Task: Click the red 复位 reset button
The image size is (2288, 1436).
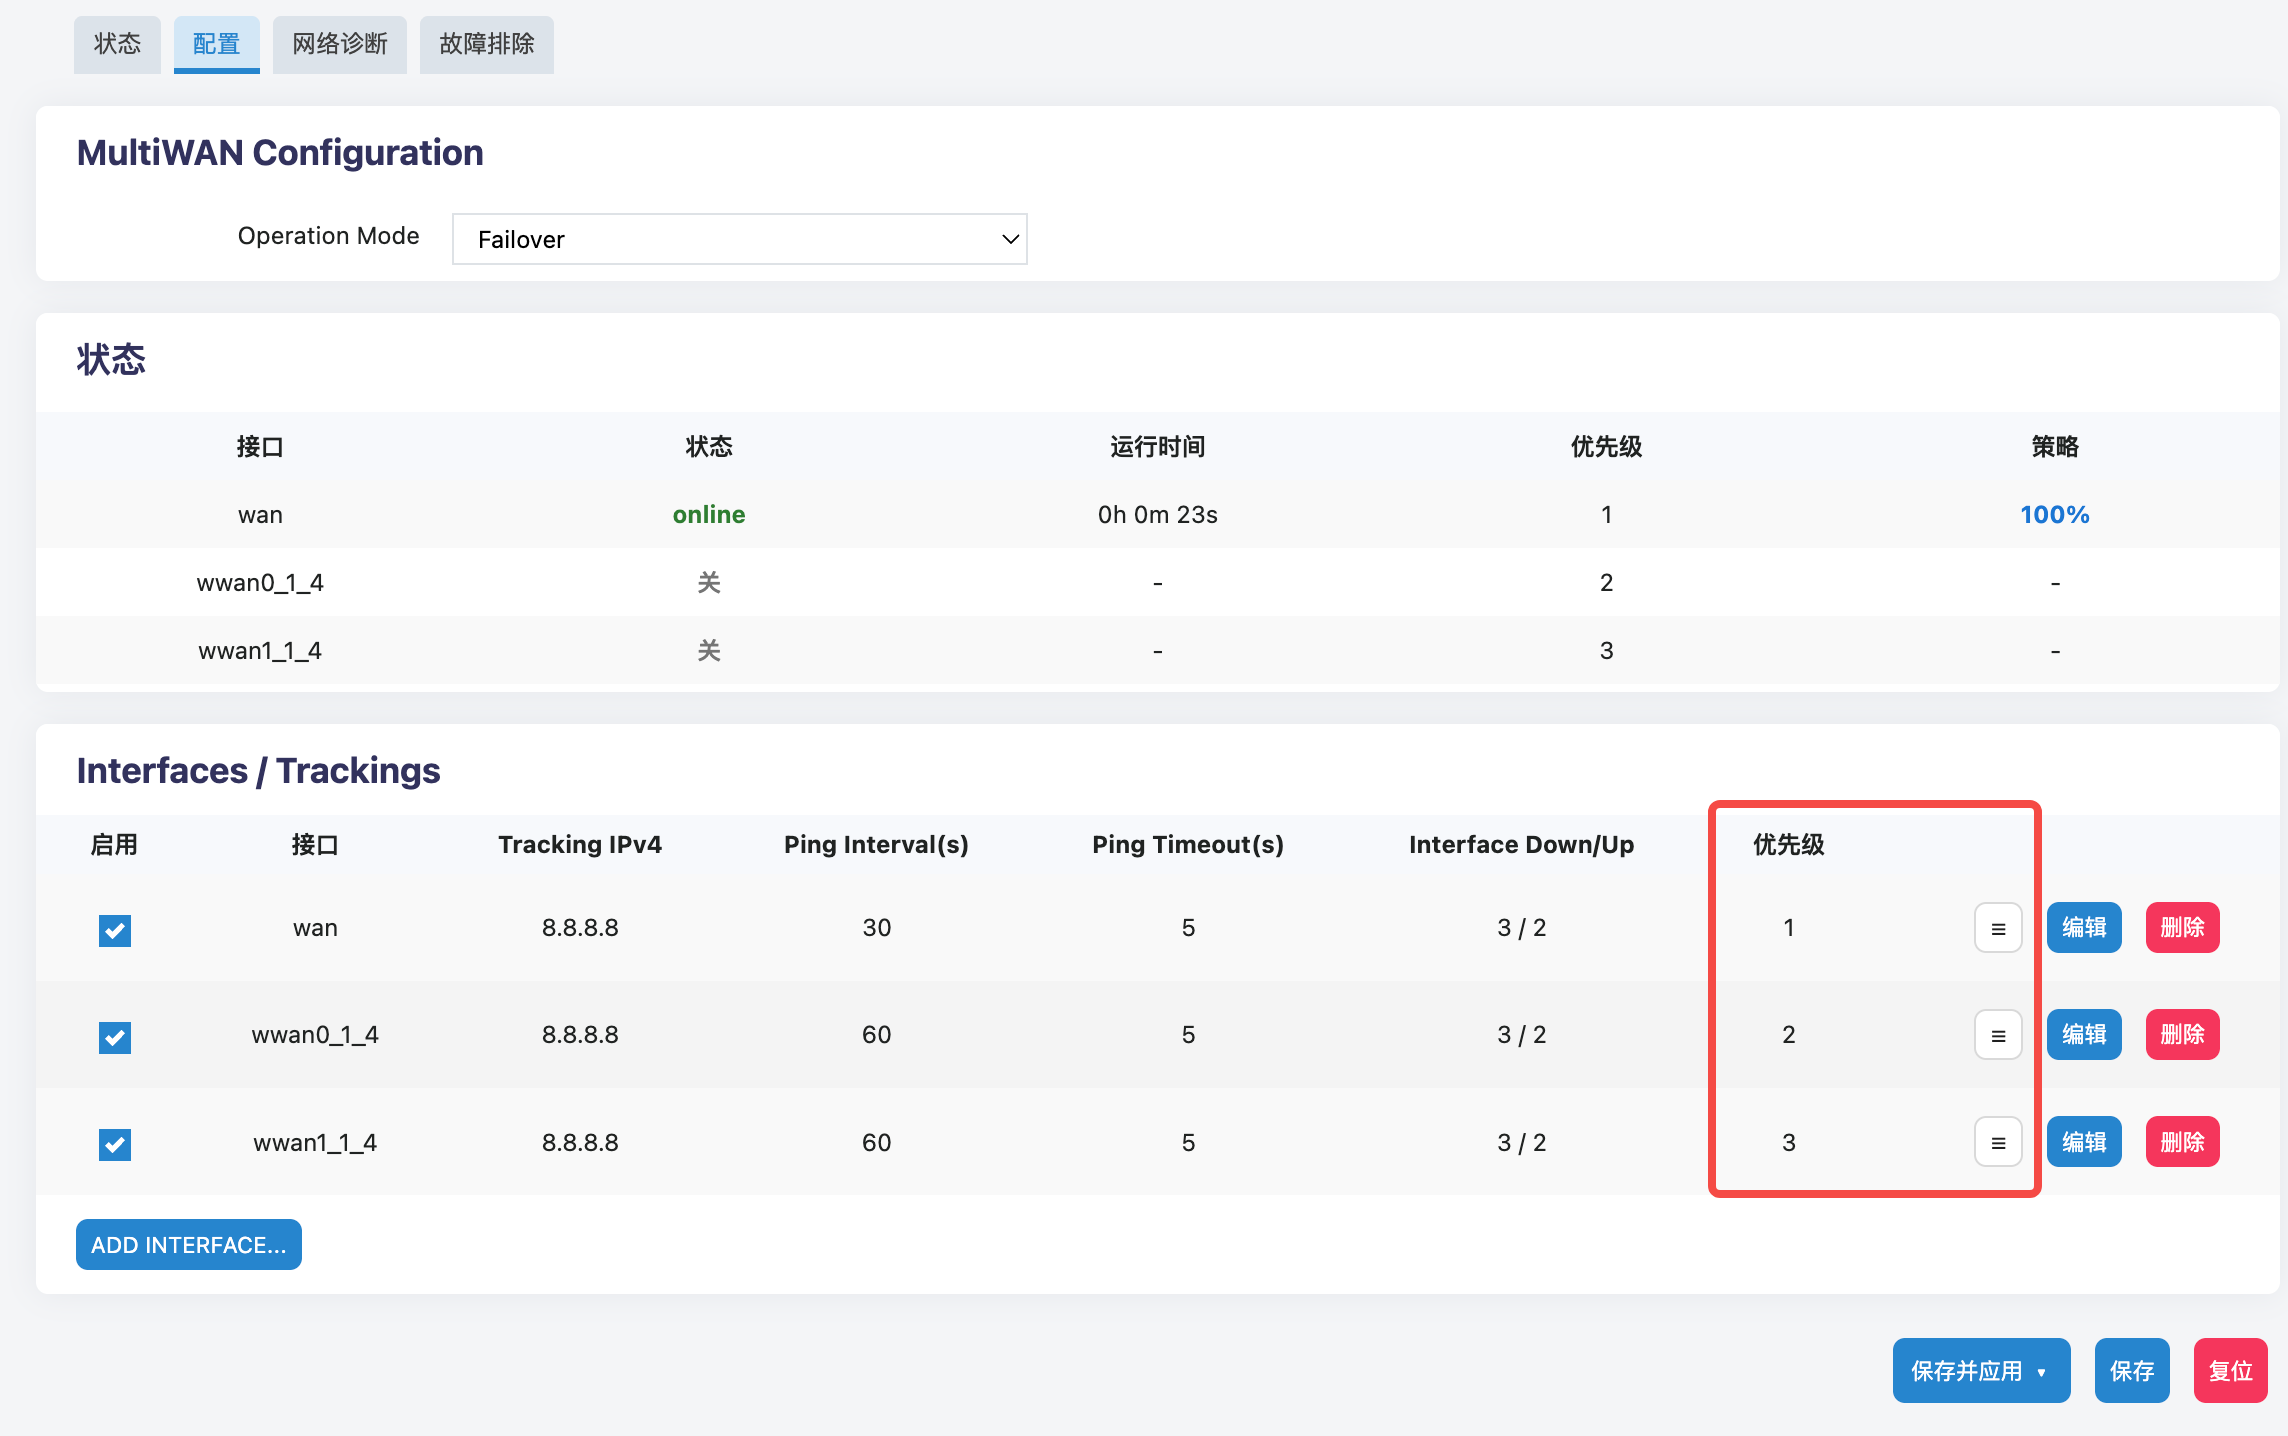Action: [x=2231, y=1371]
